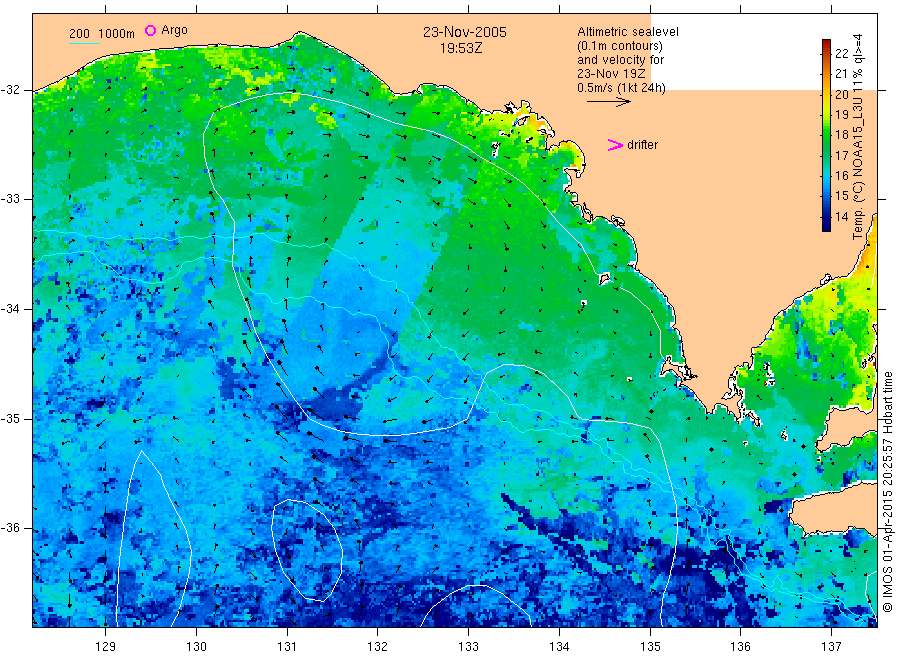This screenshot has width=900, height=660.
Task: Click the colorbar value 14
Action: click(841, 216)
